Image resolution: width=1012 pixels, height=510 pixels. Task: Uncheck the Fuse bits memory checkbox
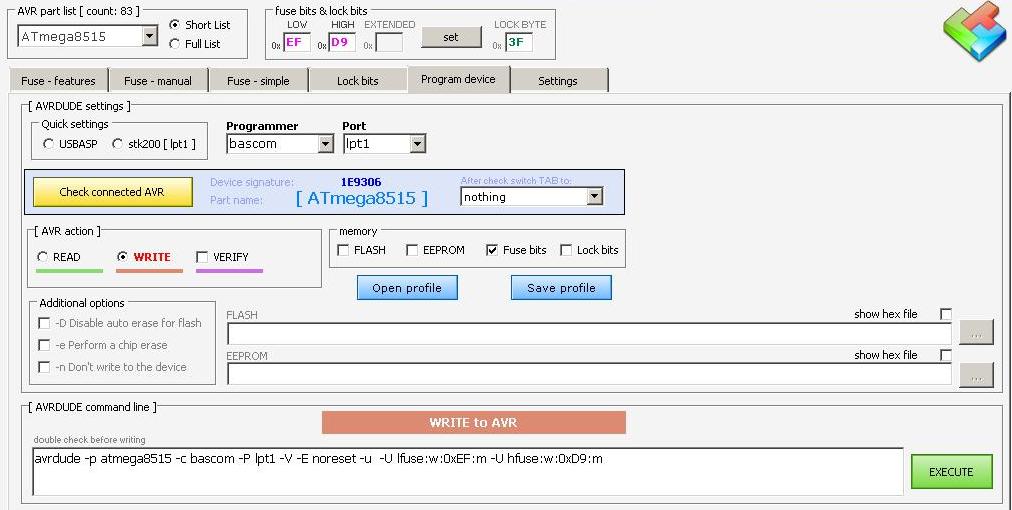(x=492, y=250)
